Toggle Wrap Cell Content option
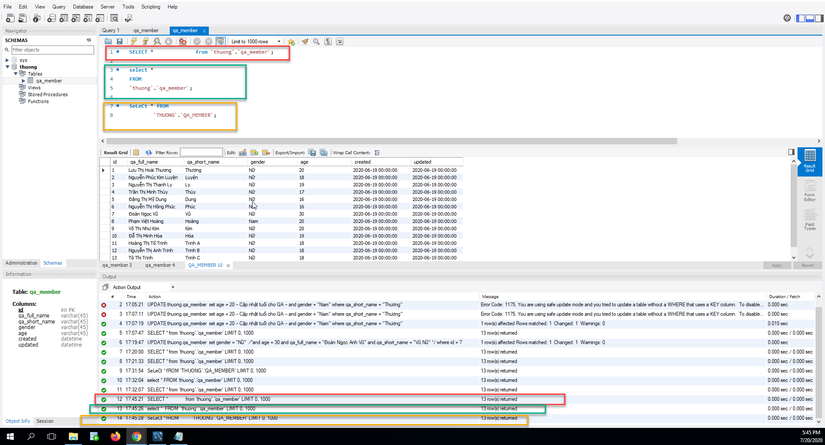The width and height of the screenshot is (825, 445). (x=377, y=153)
